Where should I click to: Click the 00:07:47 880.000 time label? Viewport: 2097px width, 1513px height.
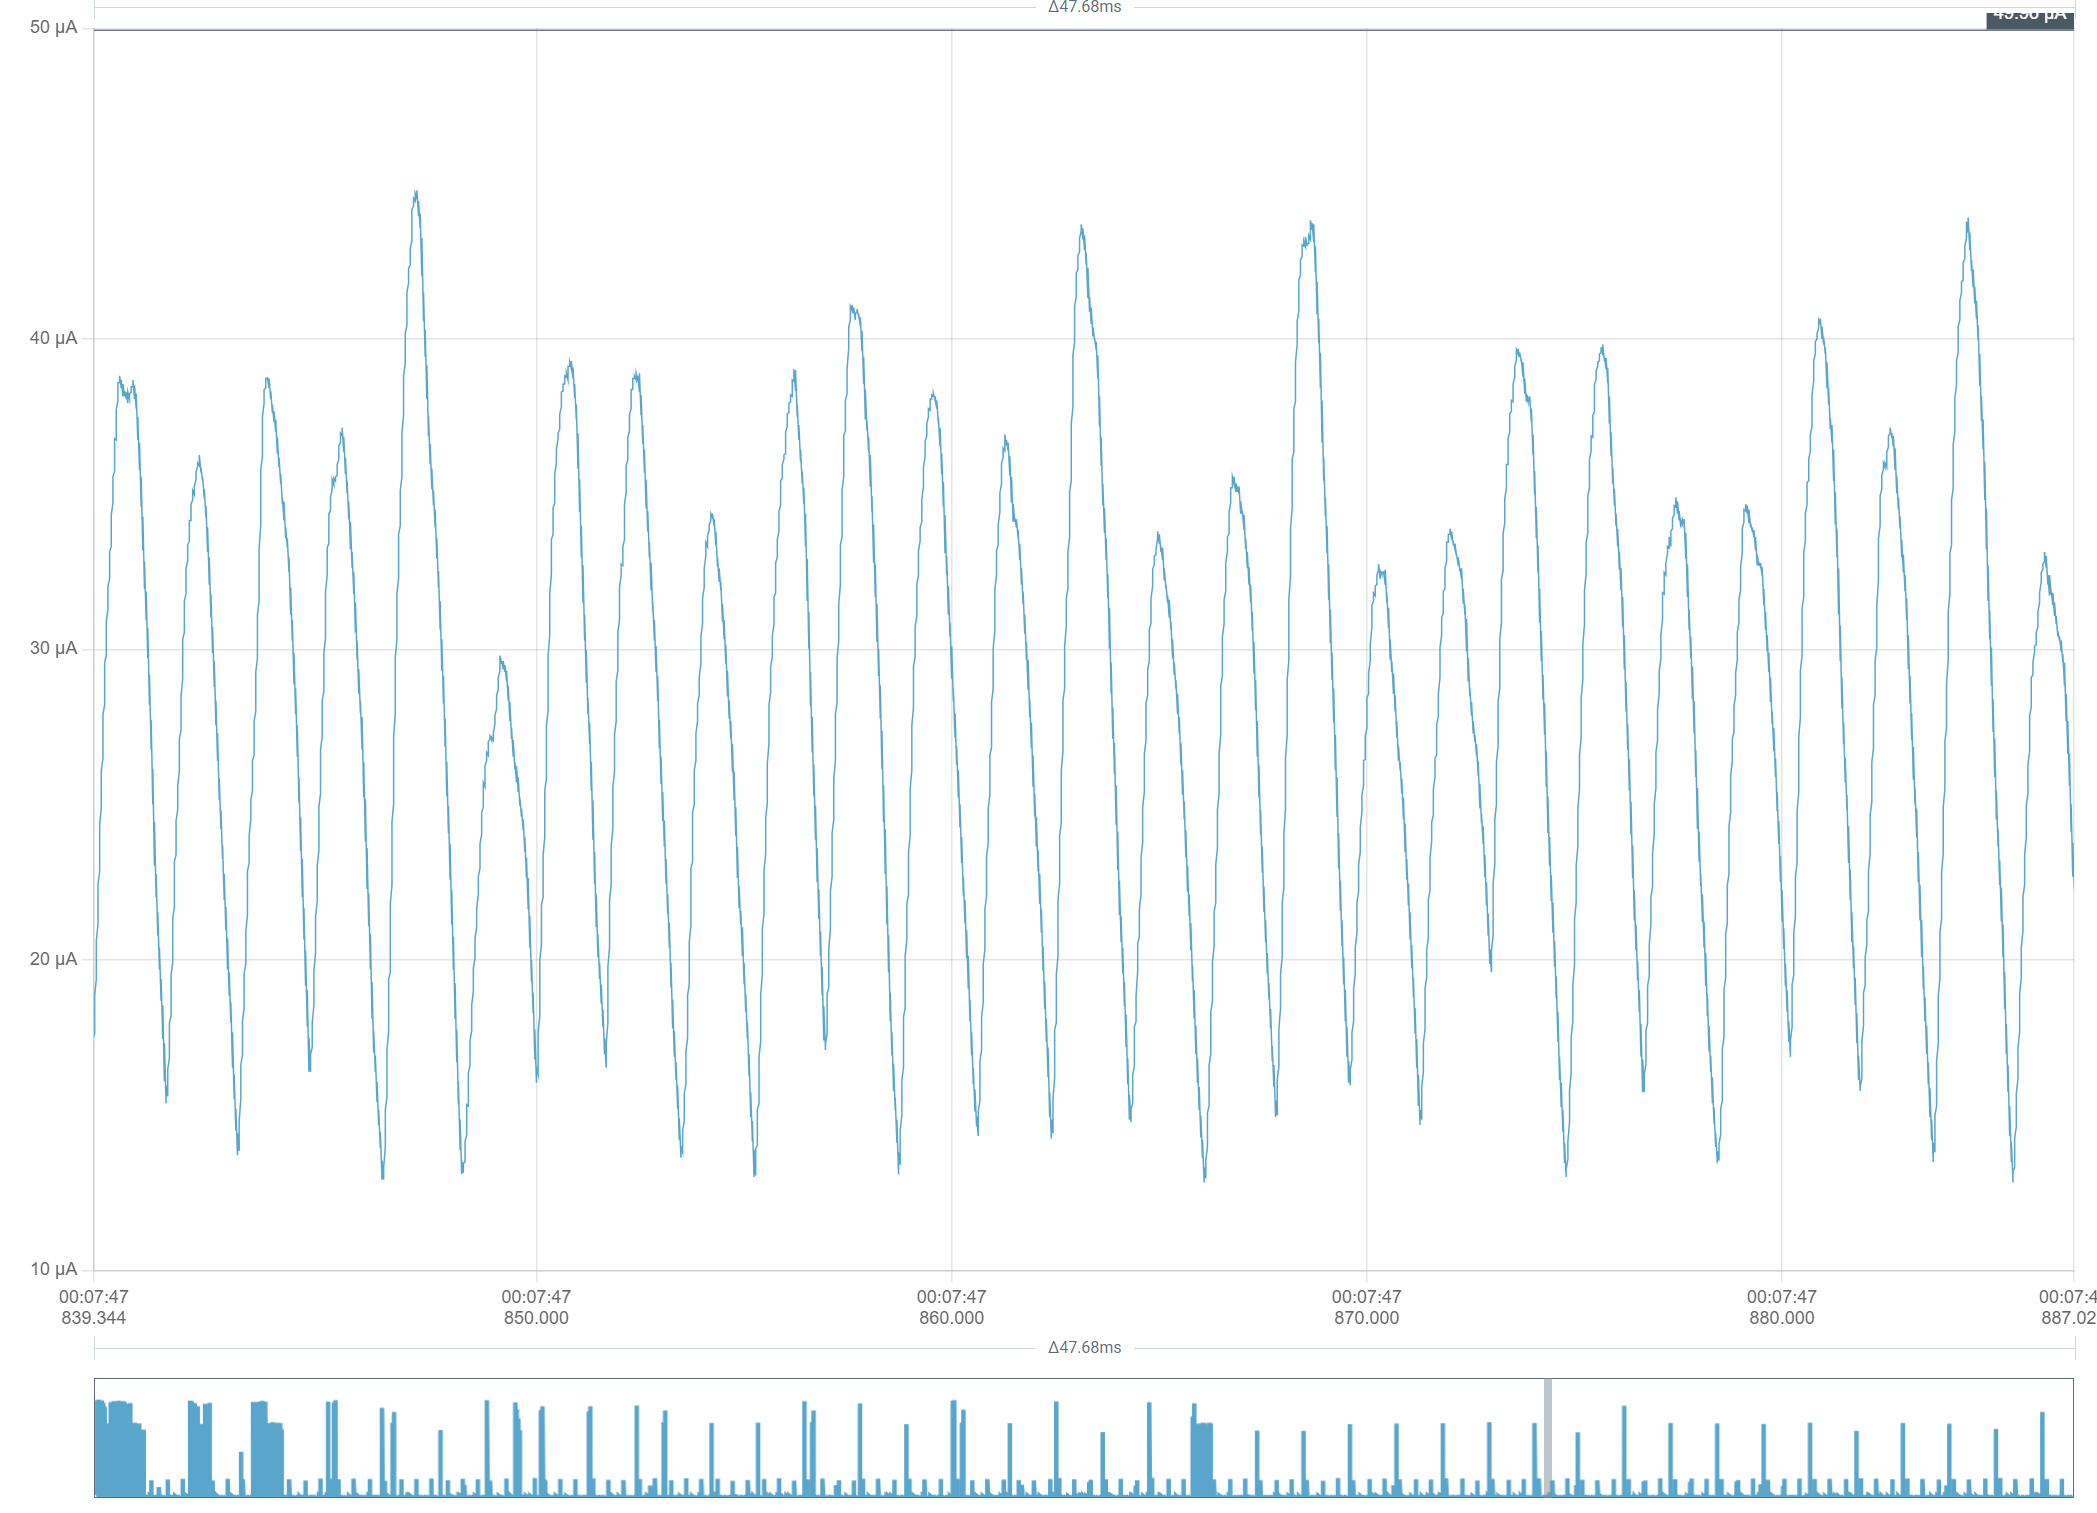point(1781,1307)
